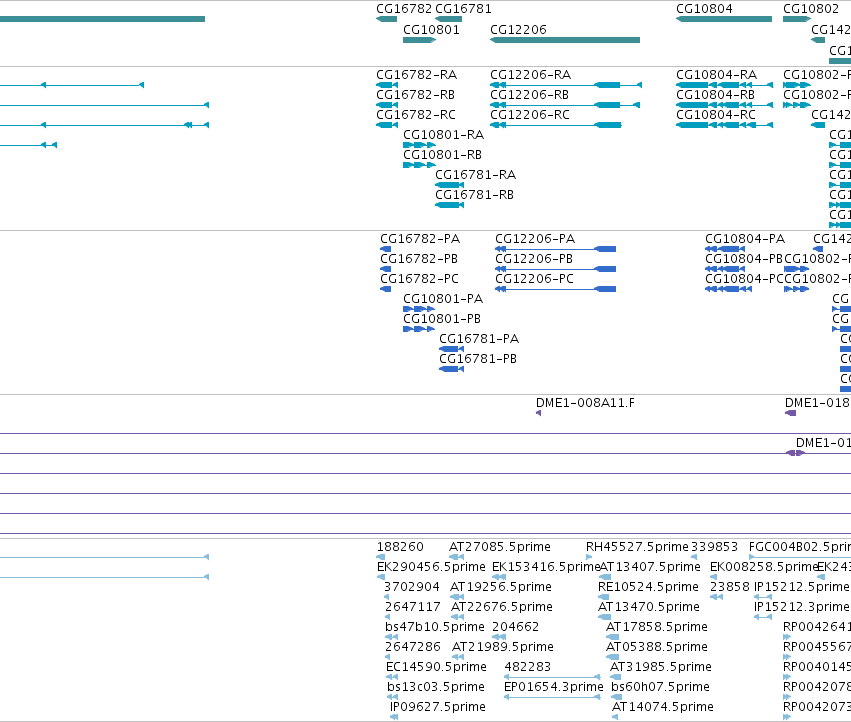Viewport: 851px width, 722px height.
Task: Select the CG16781 gene label
Action: coord(463,9)
